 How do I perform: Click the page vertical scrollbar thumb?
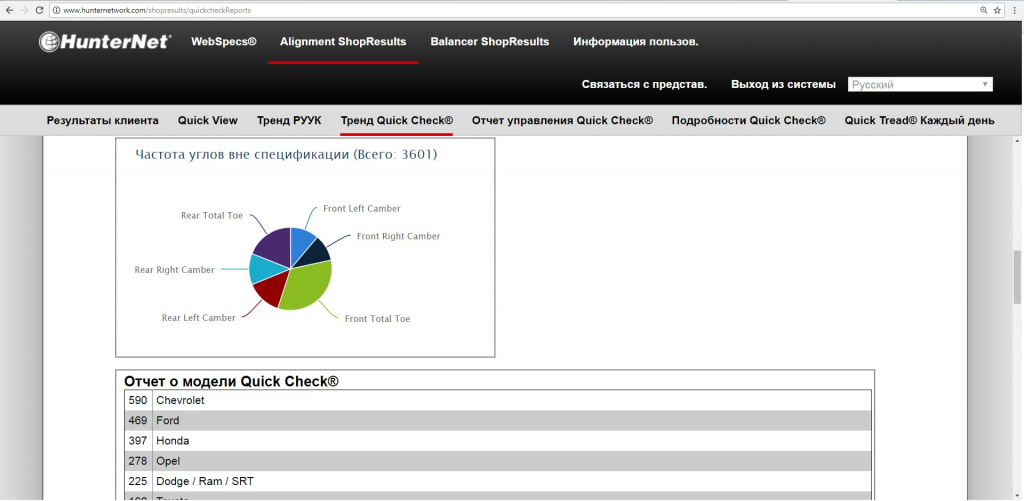click(x=1018, y=277)
